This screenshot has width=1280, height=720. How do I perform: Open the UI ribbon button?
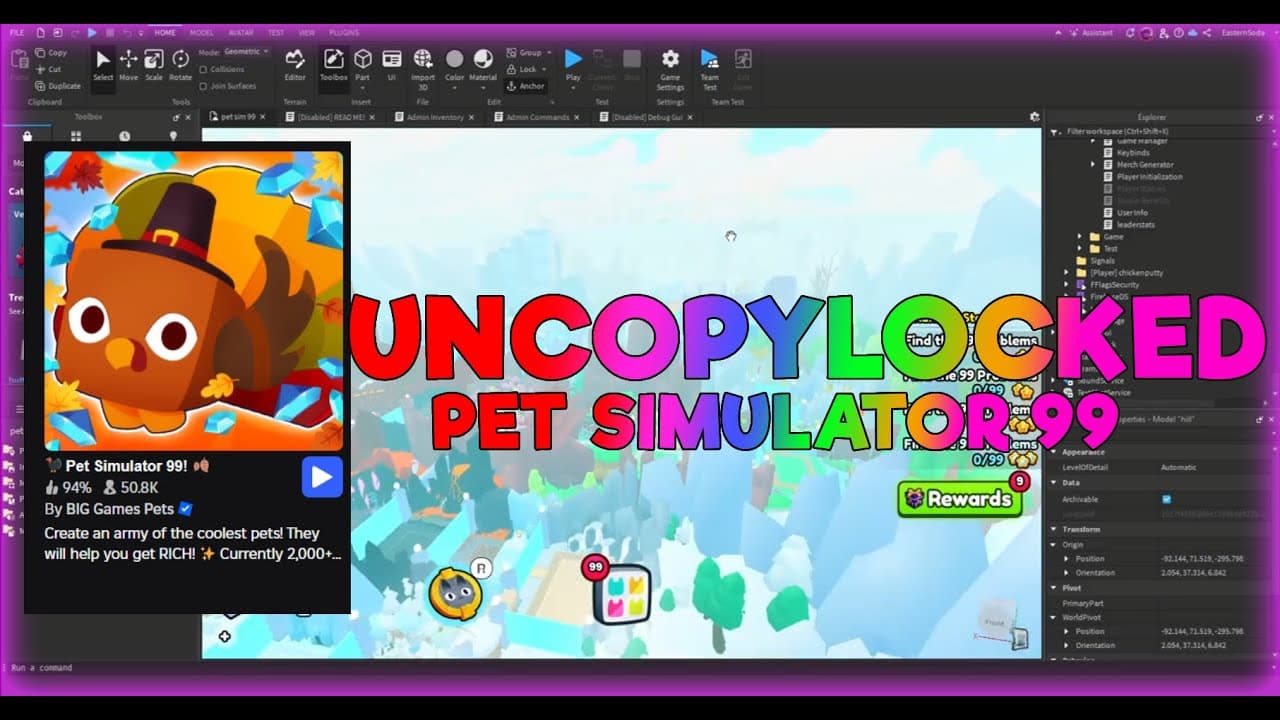392,66
